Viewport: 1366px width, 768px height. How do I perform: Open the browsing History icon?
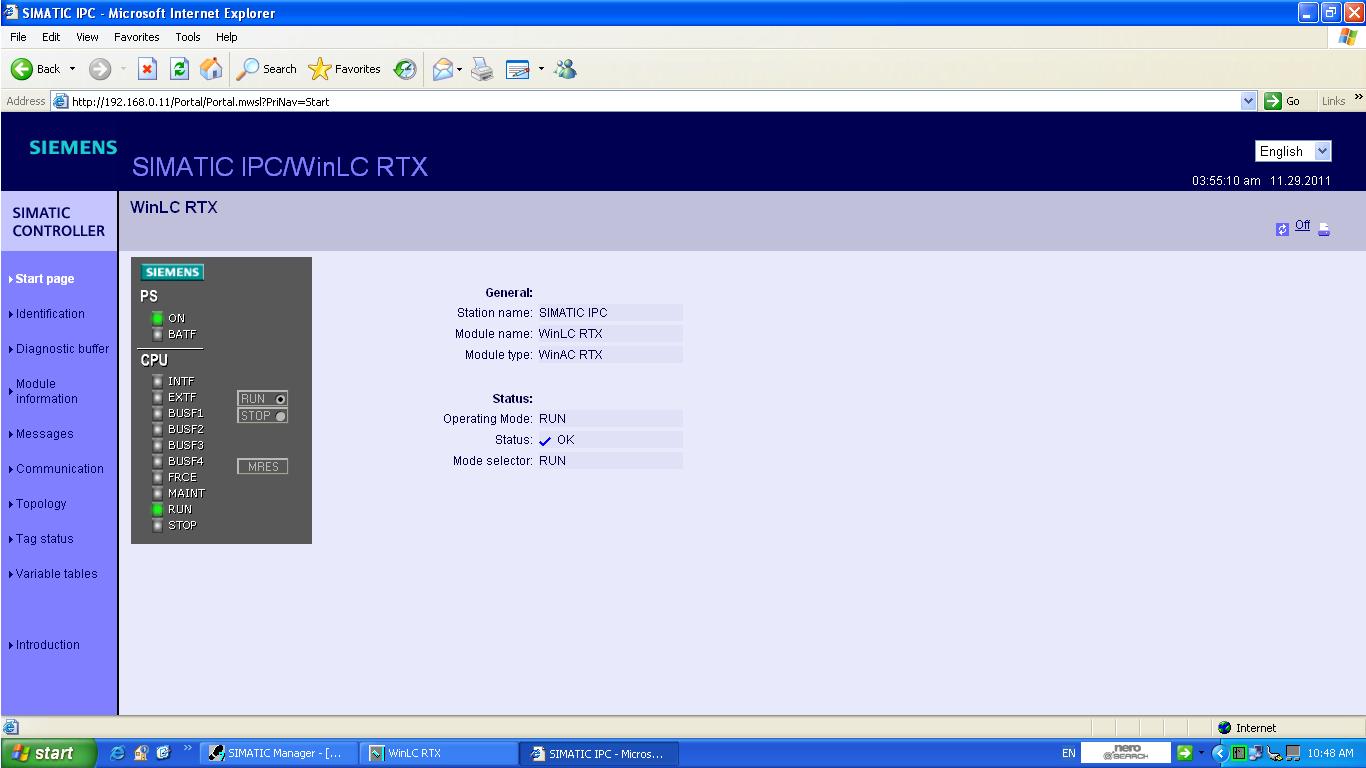click(405, 69)
